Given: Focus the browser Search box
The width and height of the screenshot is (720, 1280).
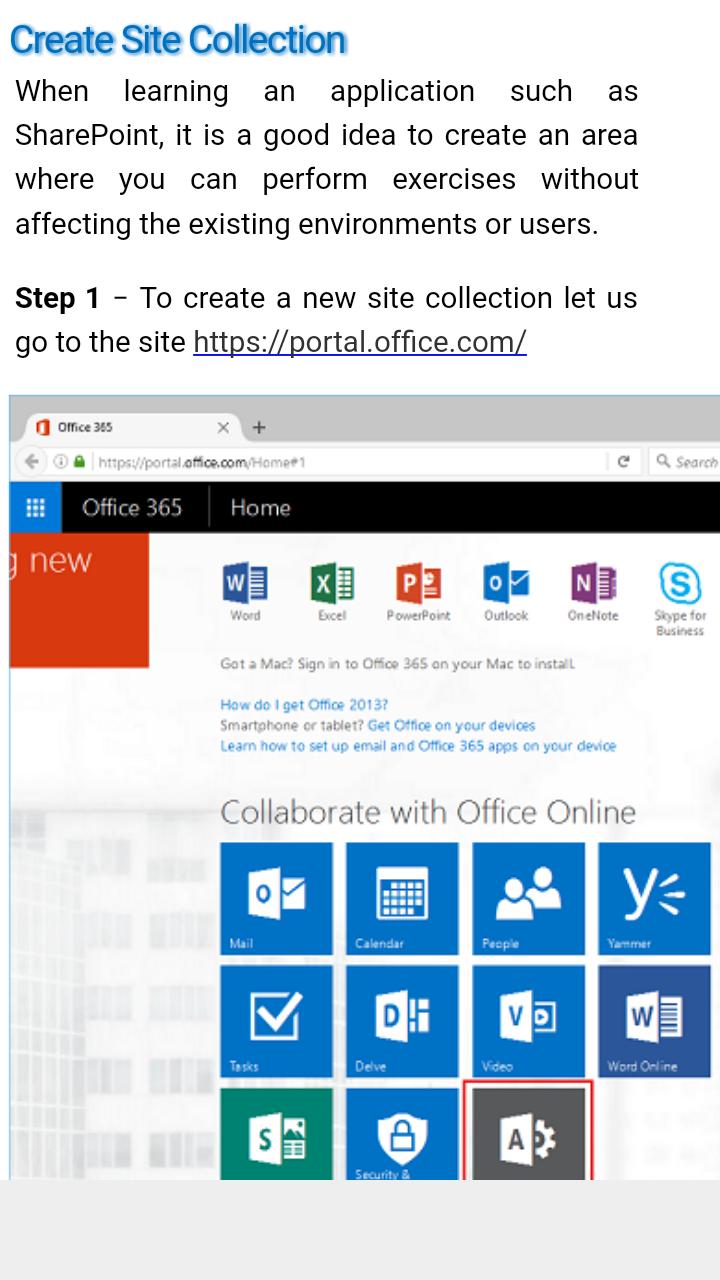Looking at the screenshot, I should click(x=685, y=462).
